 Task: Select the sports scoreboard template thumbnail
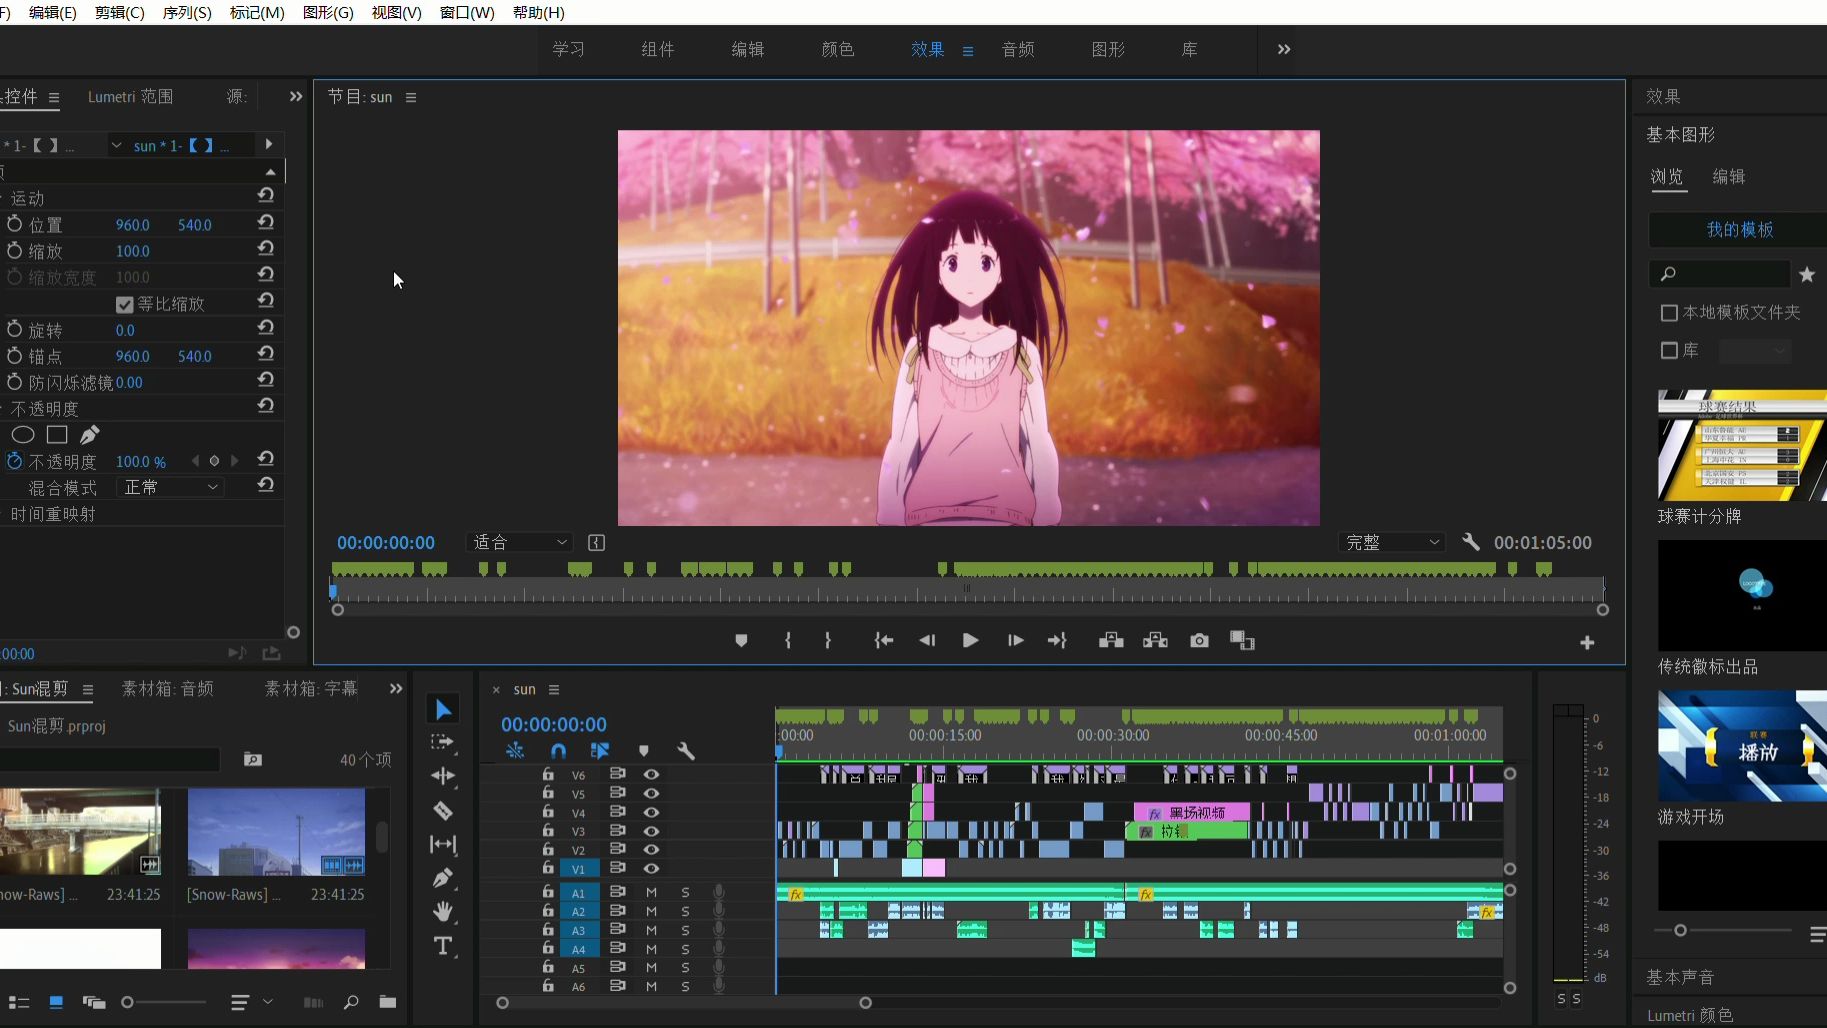pos(1742,445)
